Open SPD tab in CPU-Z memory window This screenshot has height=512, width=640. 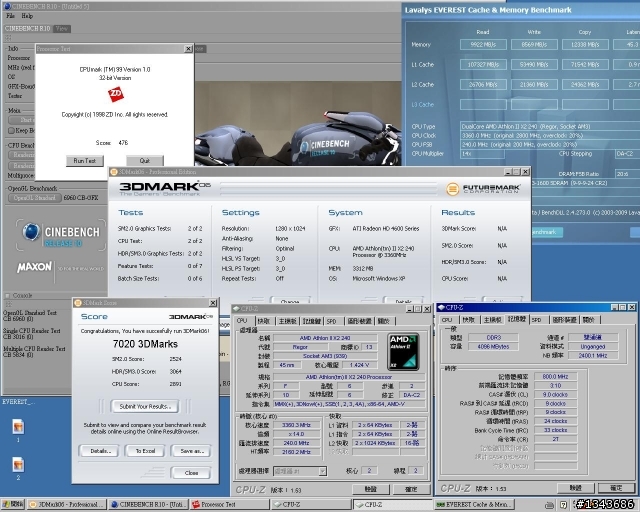click(x=536, y=320)
